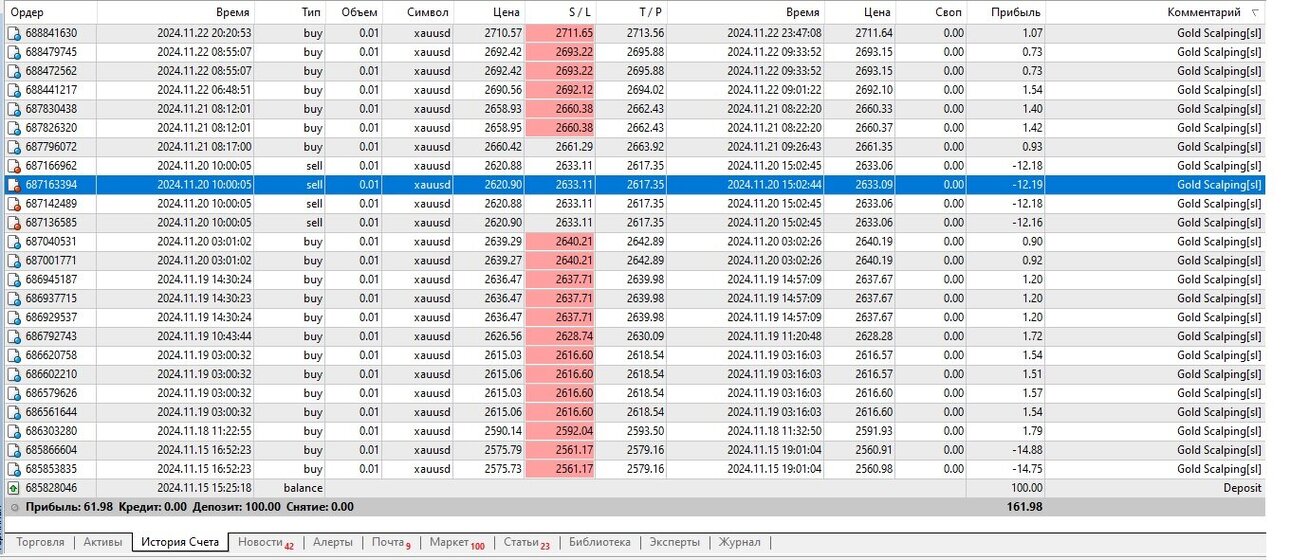Switch to the Алерты tab
This screenshot has width=1290, height=560.
pos(333,542)
